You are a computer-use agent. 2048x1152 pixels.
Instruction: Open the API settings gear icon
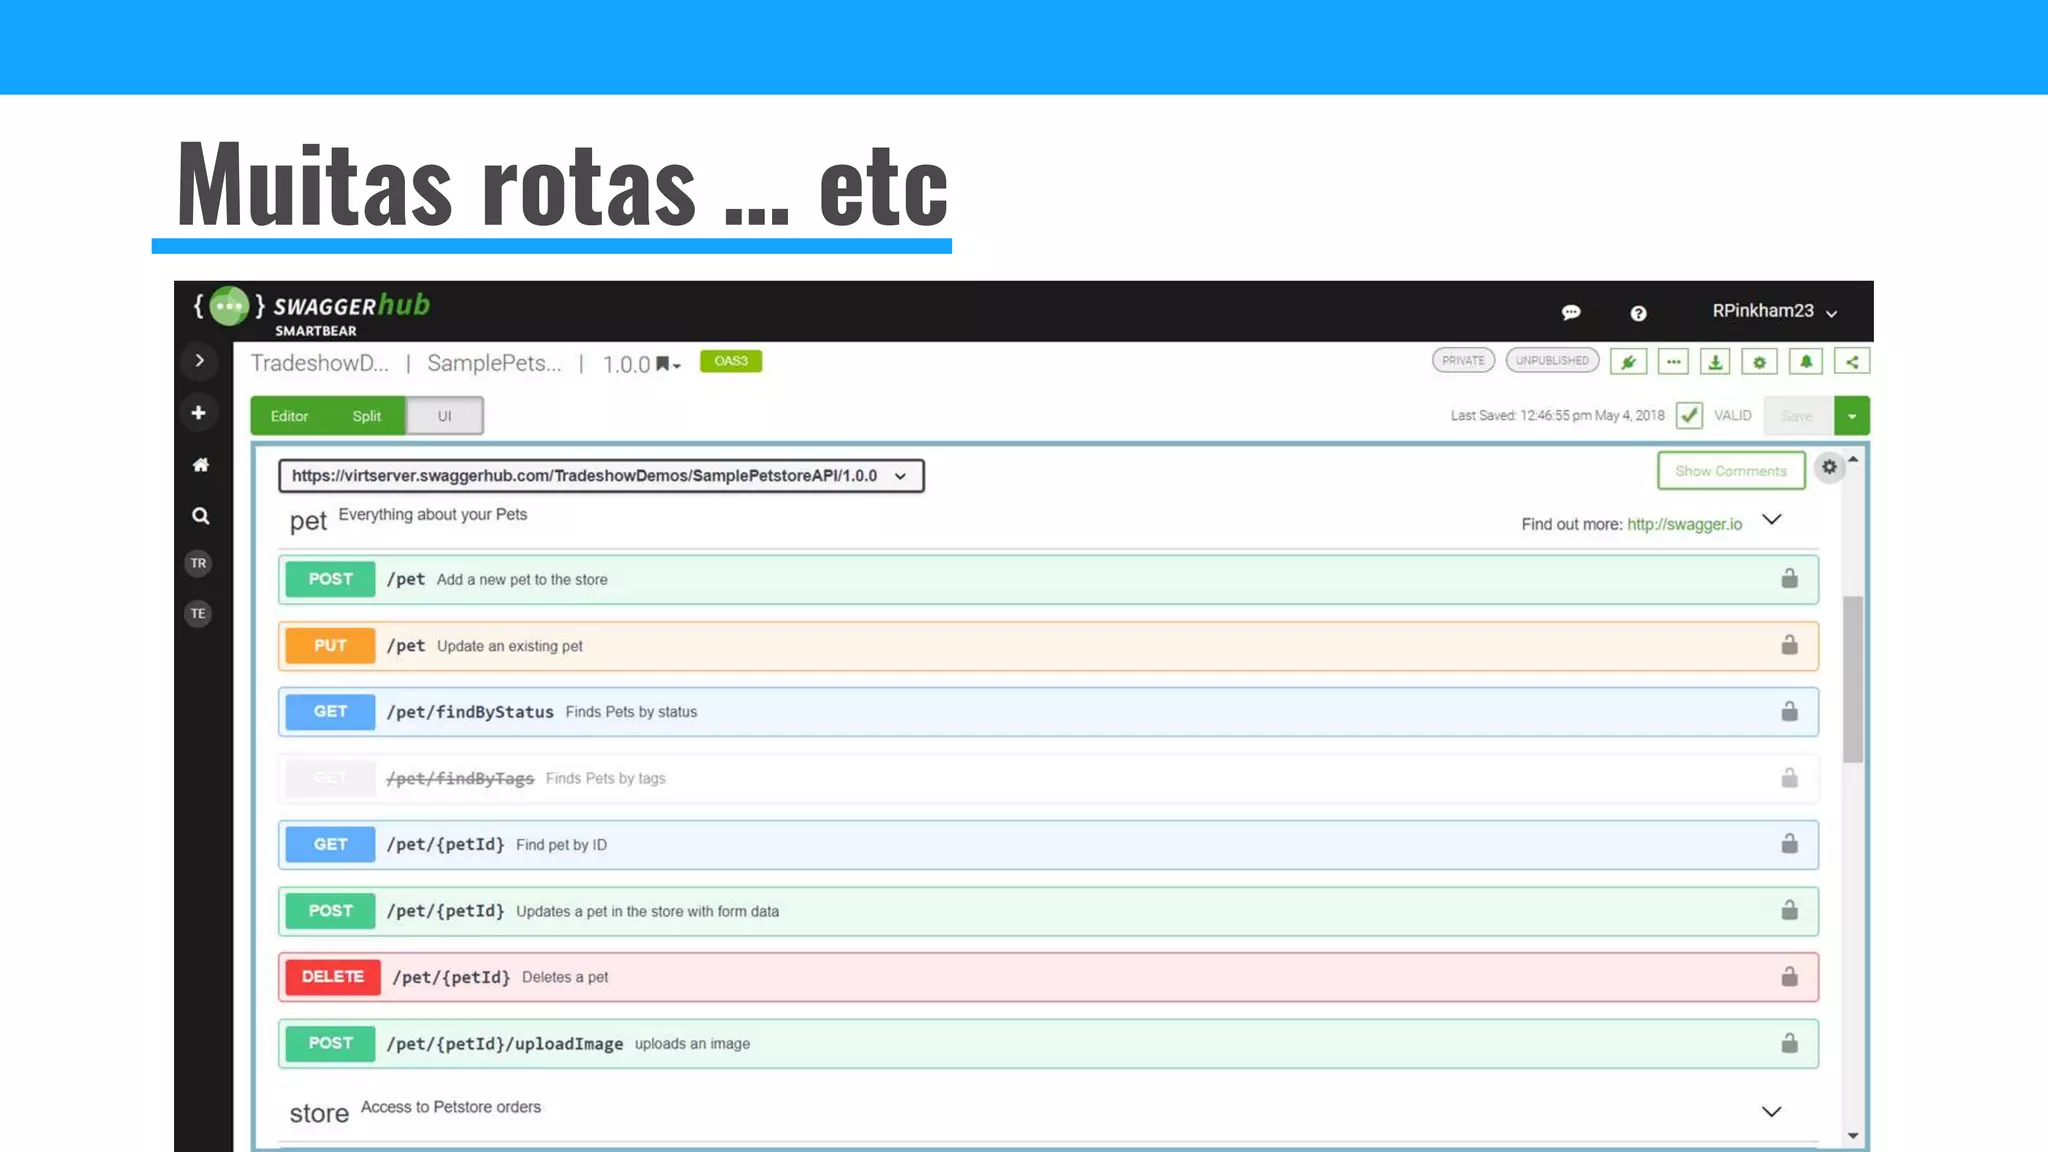click(1760, 362)
